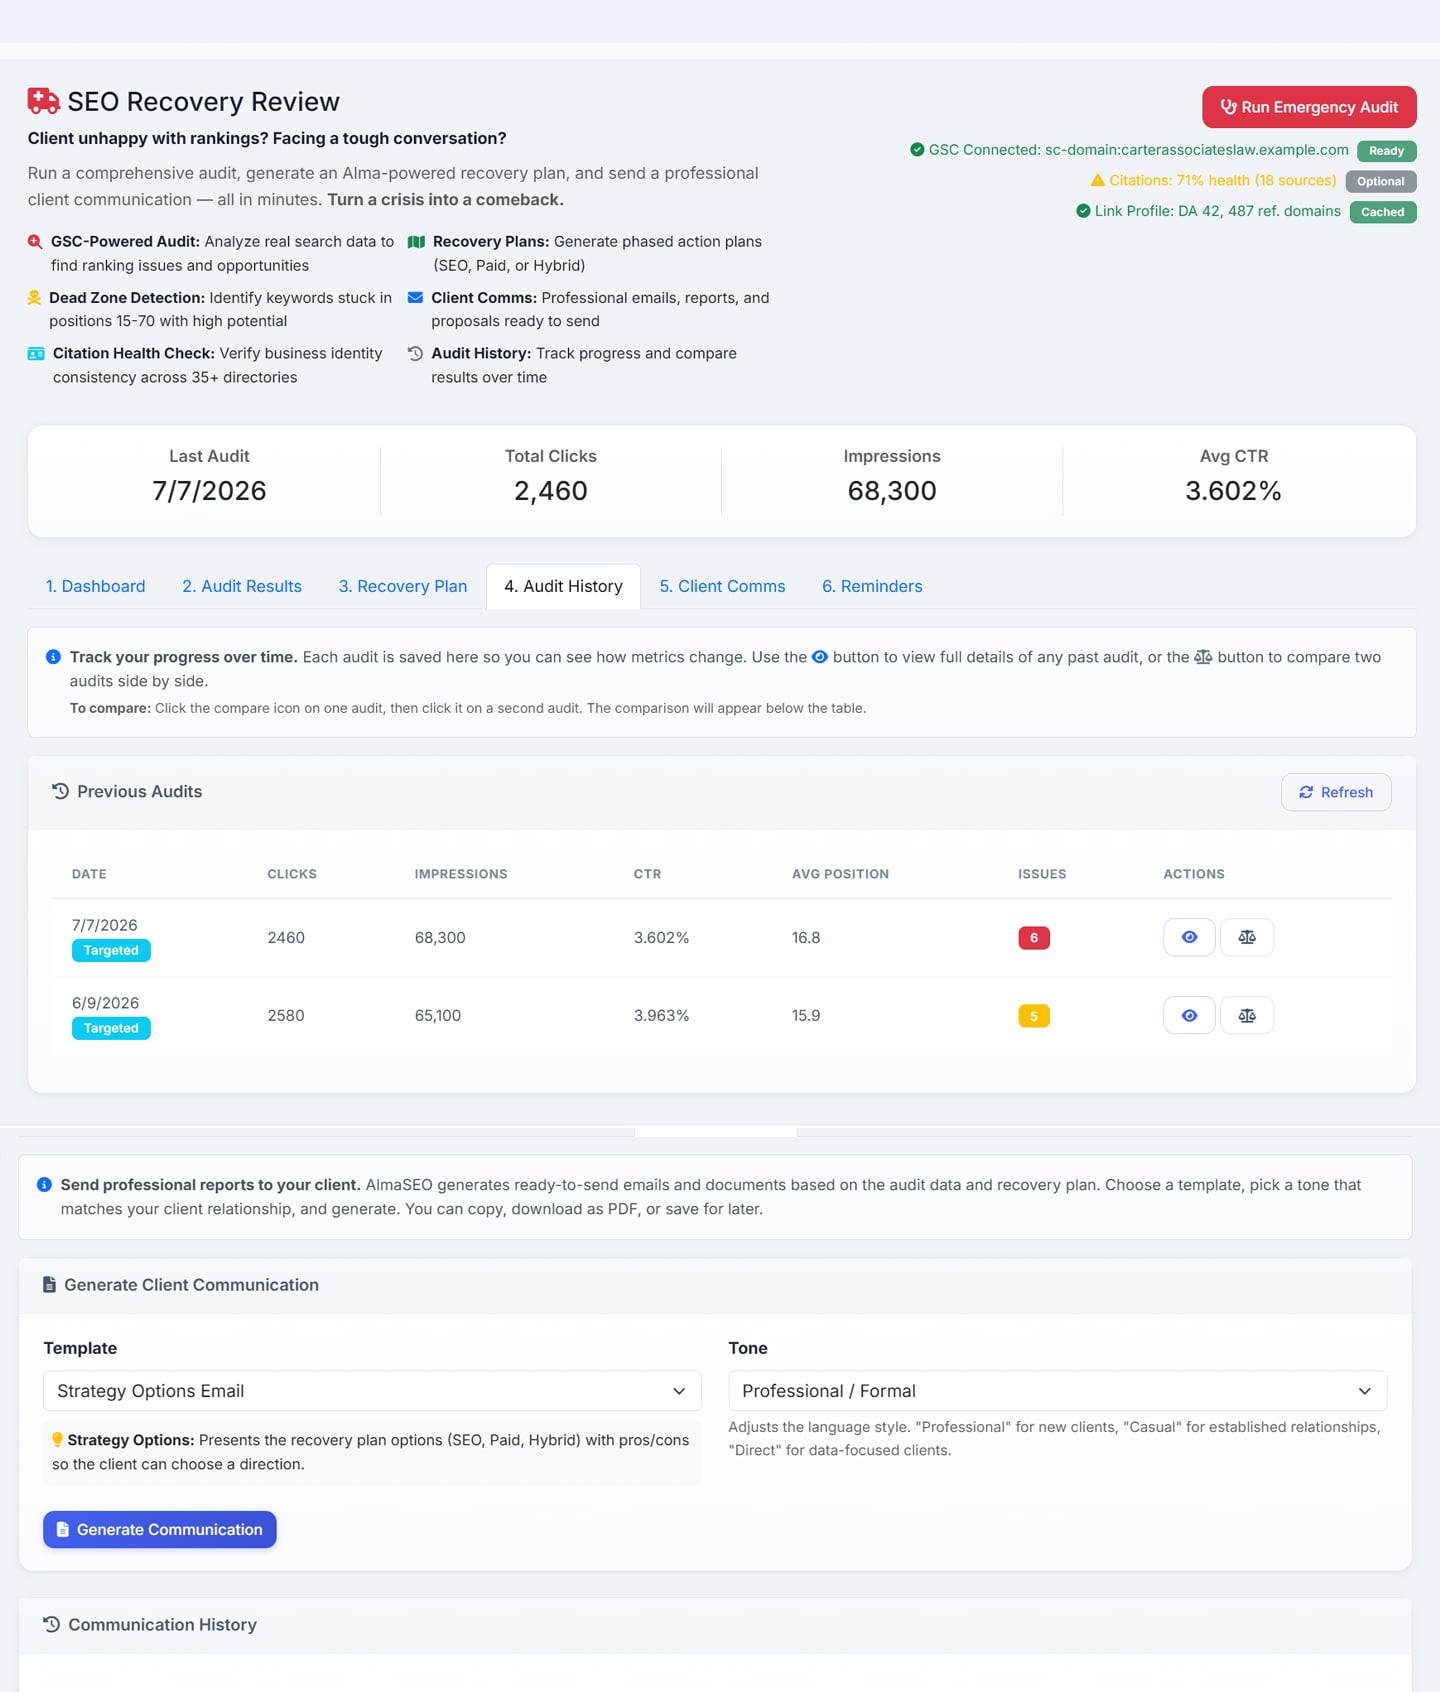The height and width of the screenshot is (1692, 1440).
Task: Select the 4. Audit History tab
Action: tap(563, 586)
